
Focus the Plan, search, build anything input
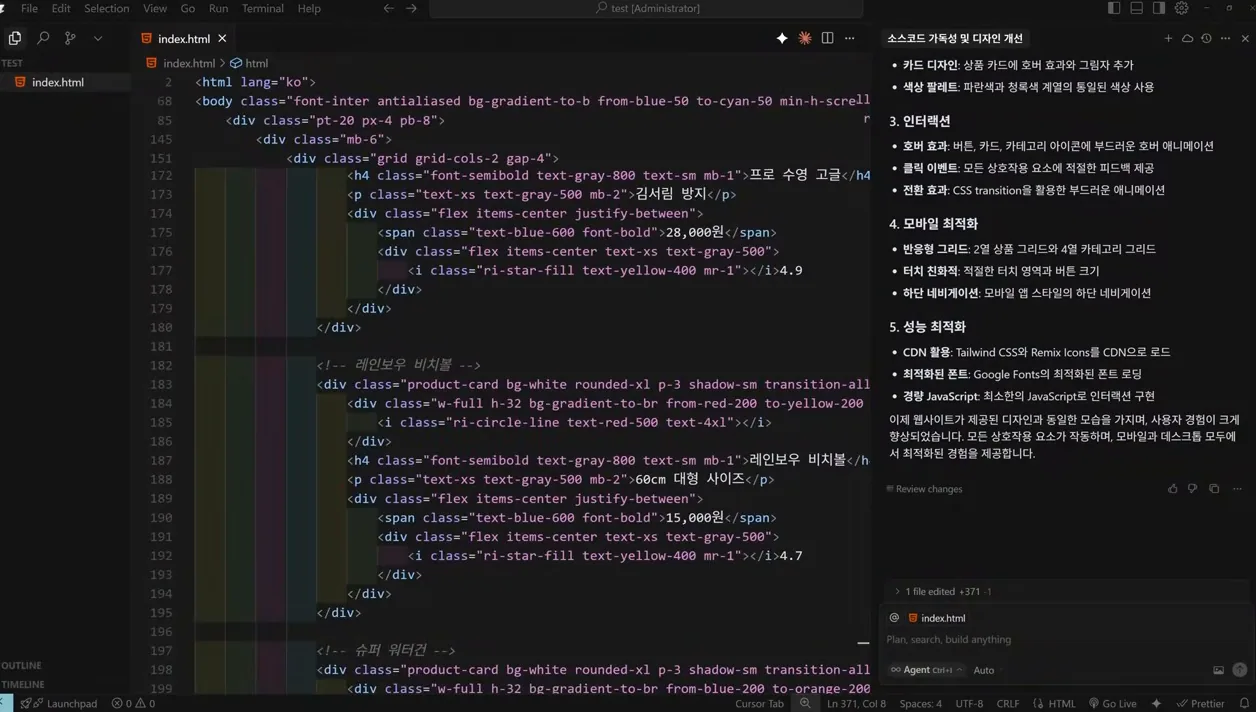click(x=1065, y=639)
